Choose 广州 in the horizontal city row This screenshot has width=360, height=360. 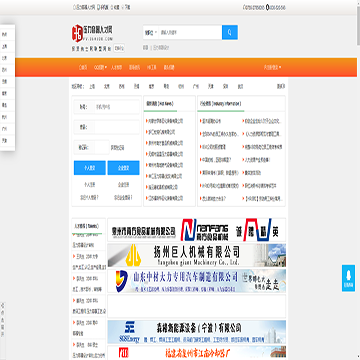tap(196, 87)
